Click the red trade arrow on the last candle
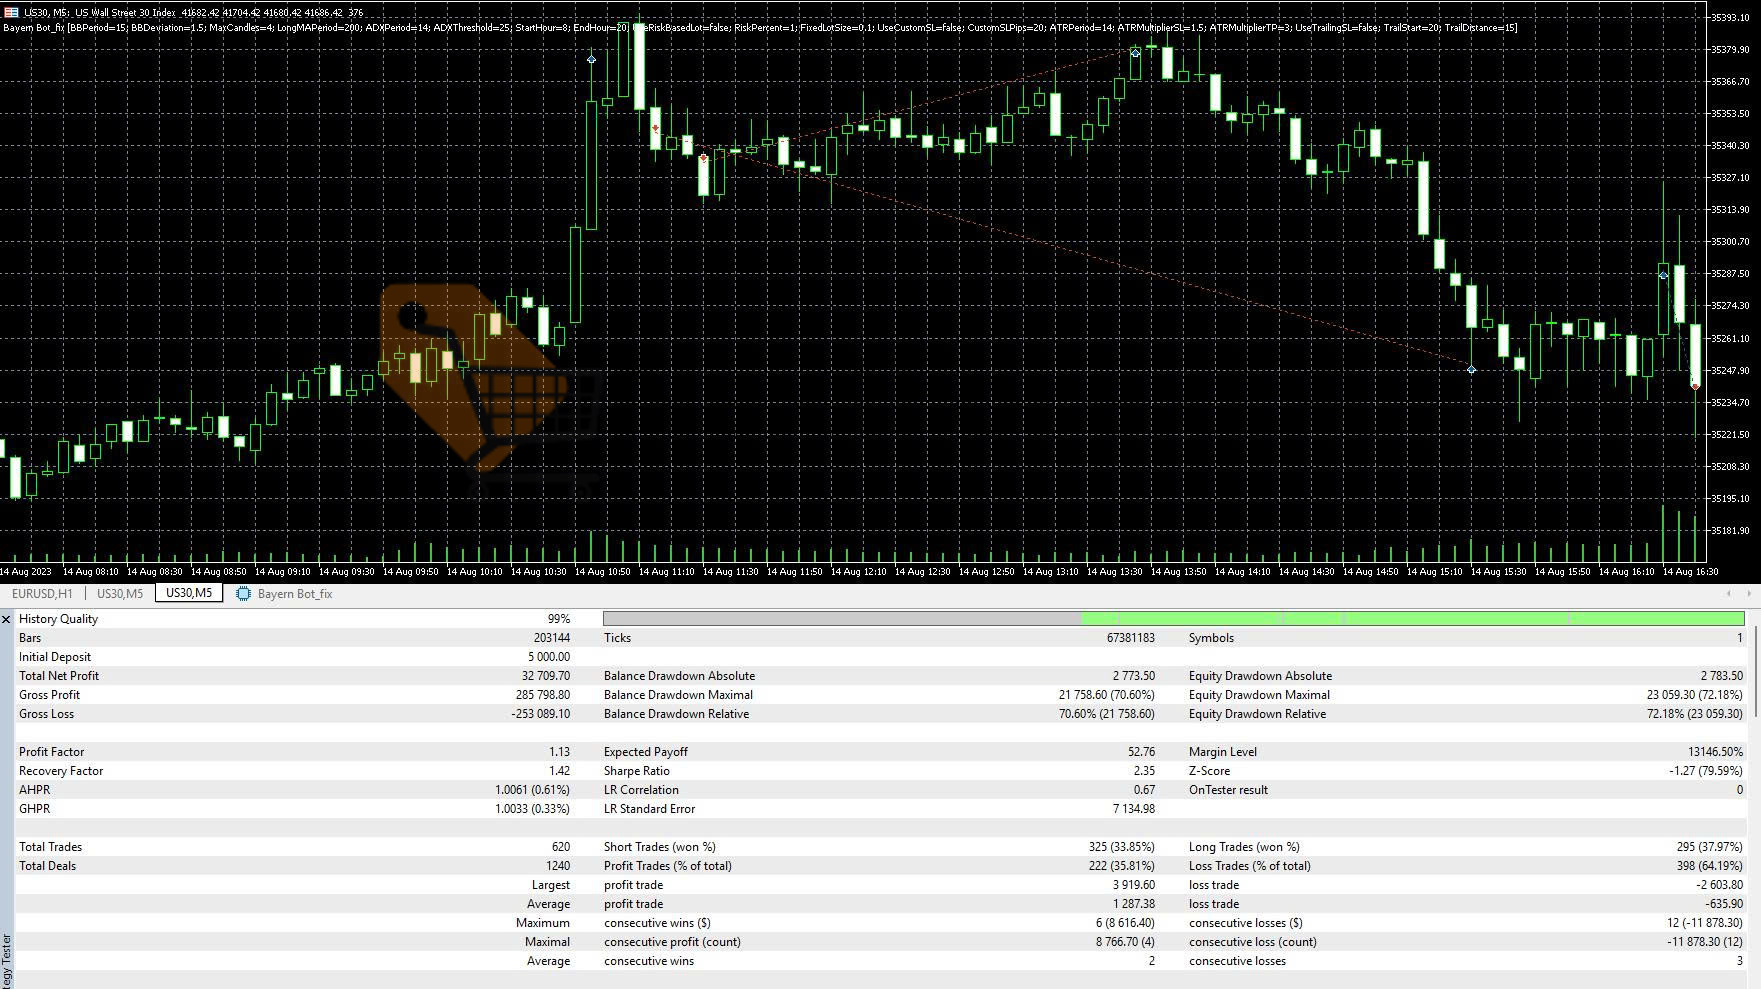The image size is (1761, 989). click(x=1695, y=386)
